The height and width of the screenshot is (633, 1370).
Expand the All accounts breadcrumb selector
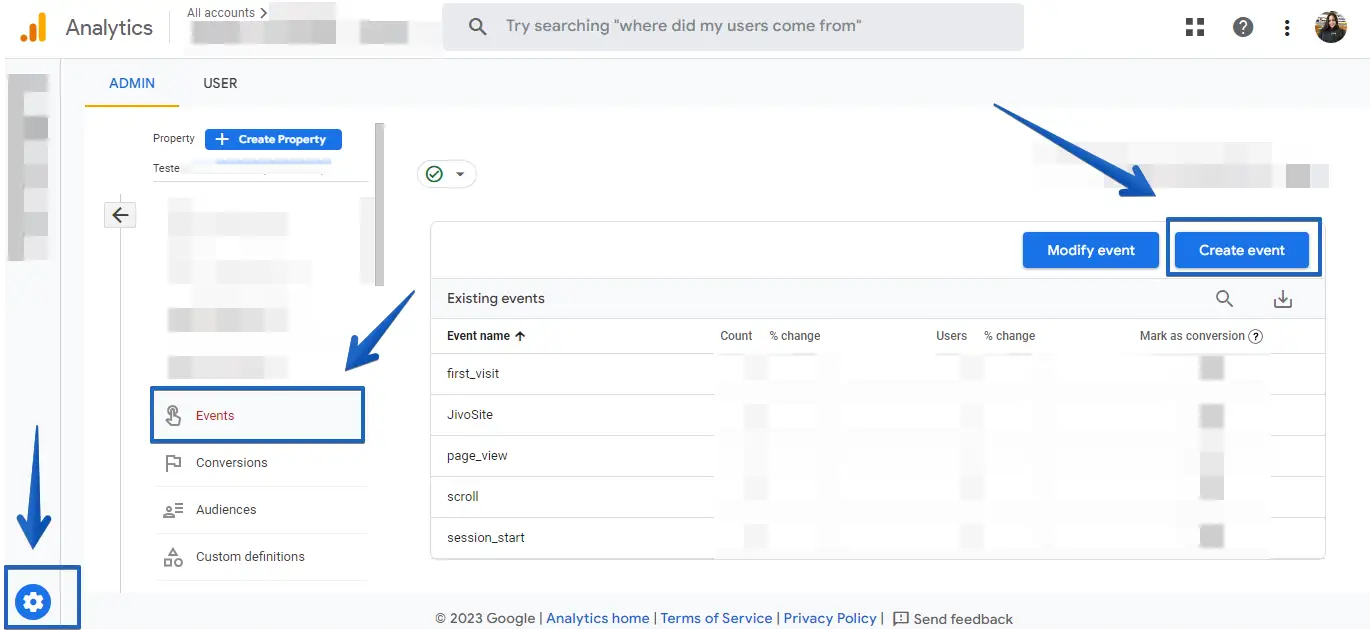click(x=227, y=13)
